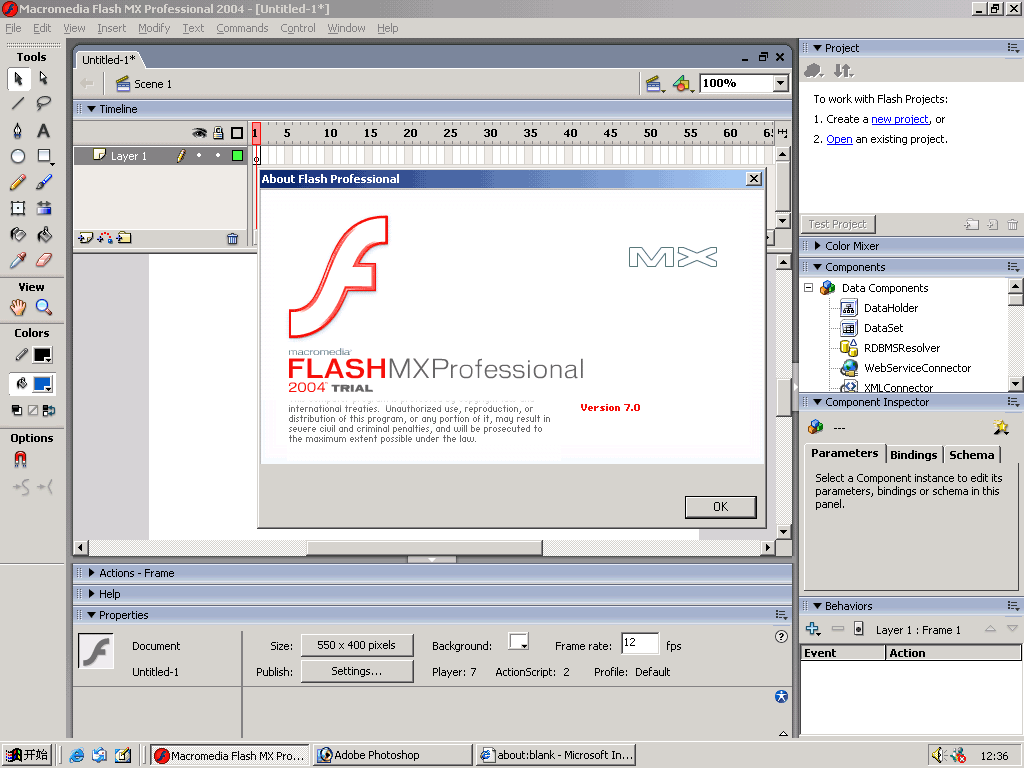Toggle Layer 1 lock dot
This screenshot has width=1024, height=768.
(x=218, y=155)
